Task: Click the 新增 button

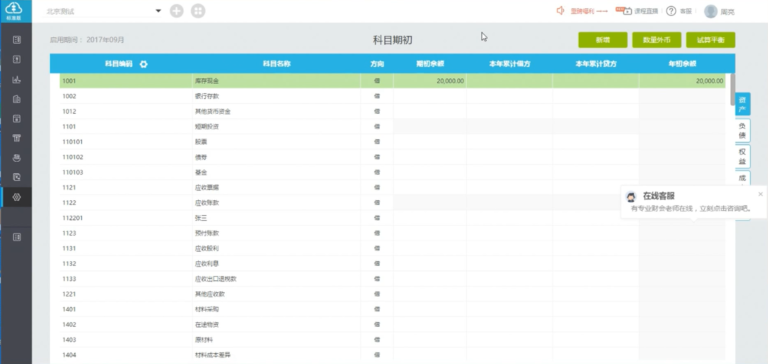Action: (603, 40)
